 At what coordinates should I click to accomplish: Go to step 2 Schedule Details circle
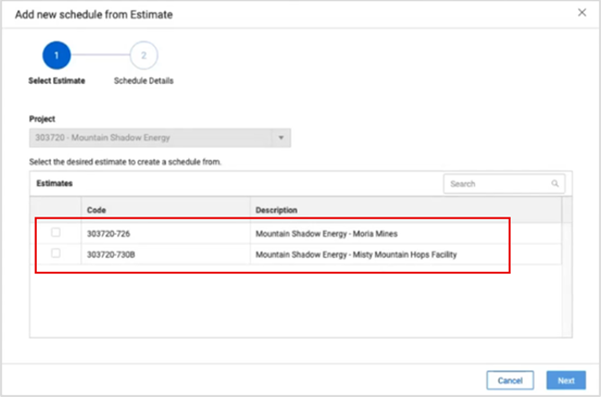(144, 56)
